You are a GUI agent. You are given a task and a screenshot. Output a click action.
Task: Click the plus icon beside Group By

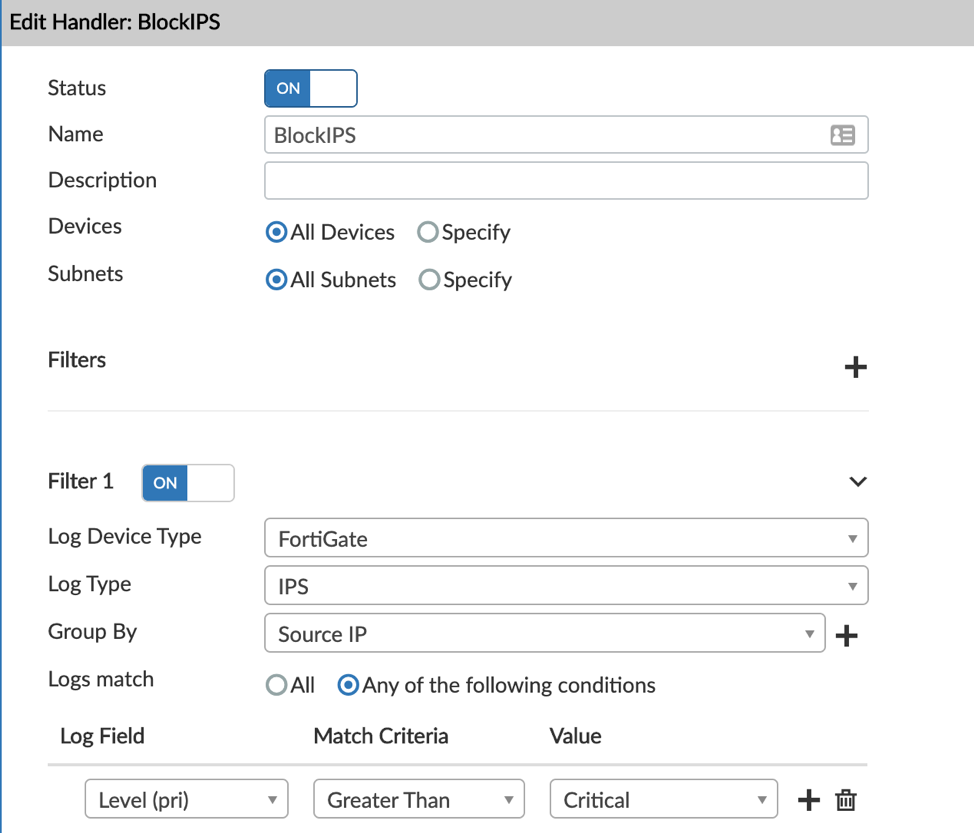tap(846, 635)
